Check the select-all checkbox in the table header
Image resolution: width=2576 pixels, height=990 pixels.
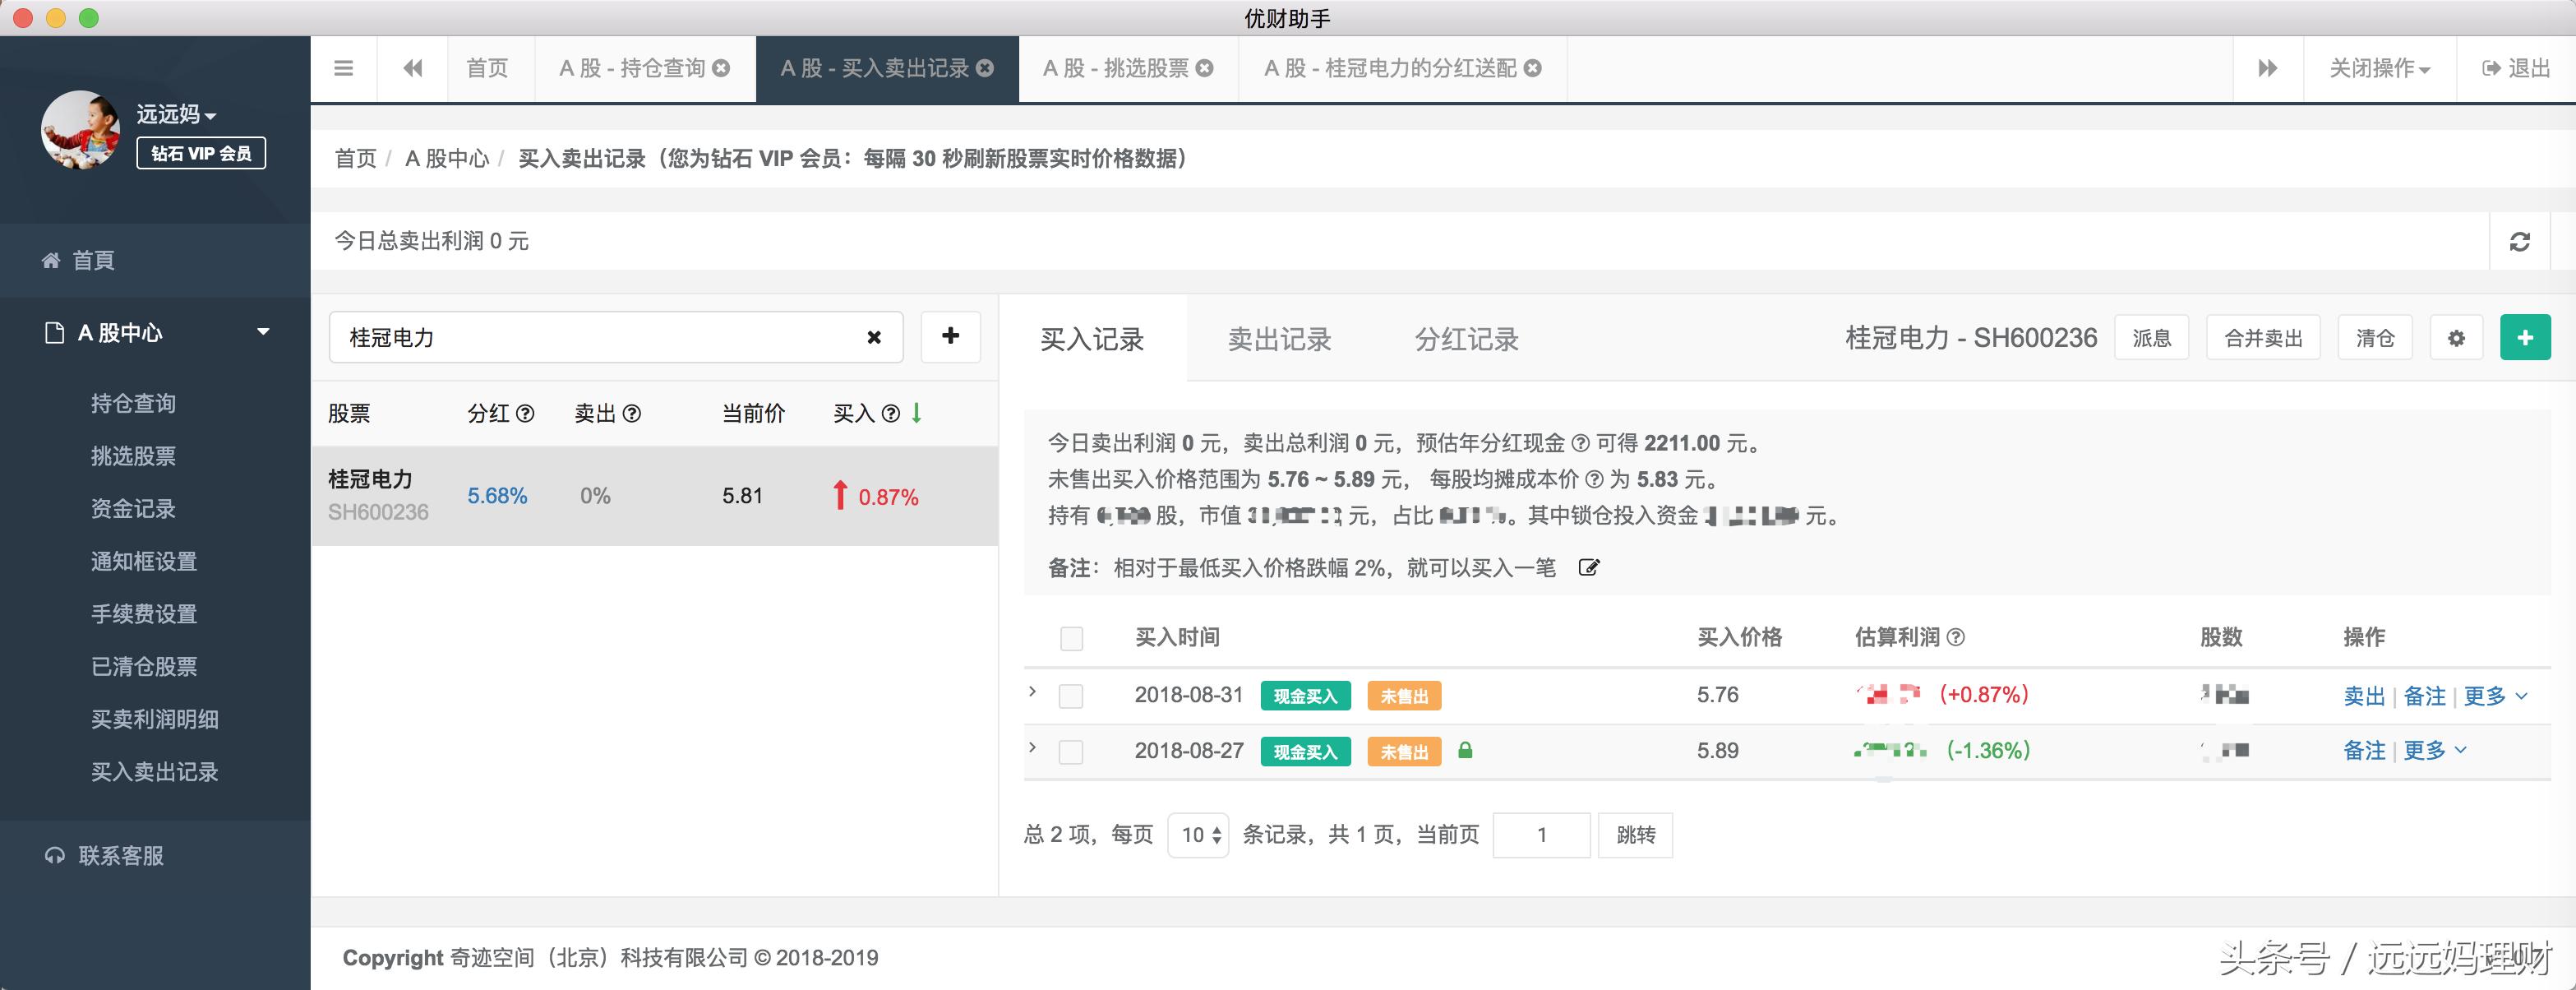(x=1071, y=637)
